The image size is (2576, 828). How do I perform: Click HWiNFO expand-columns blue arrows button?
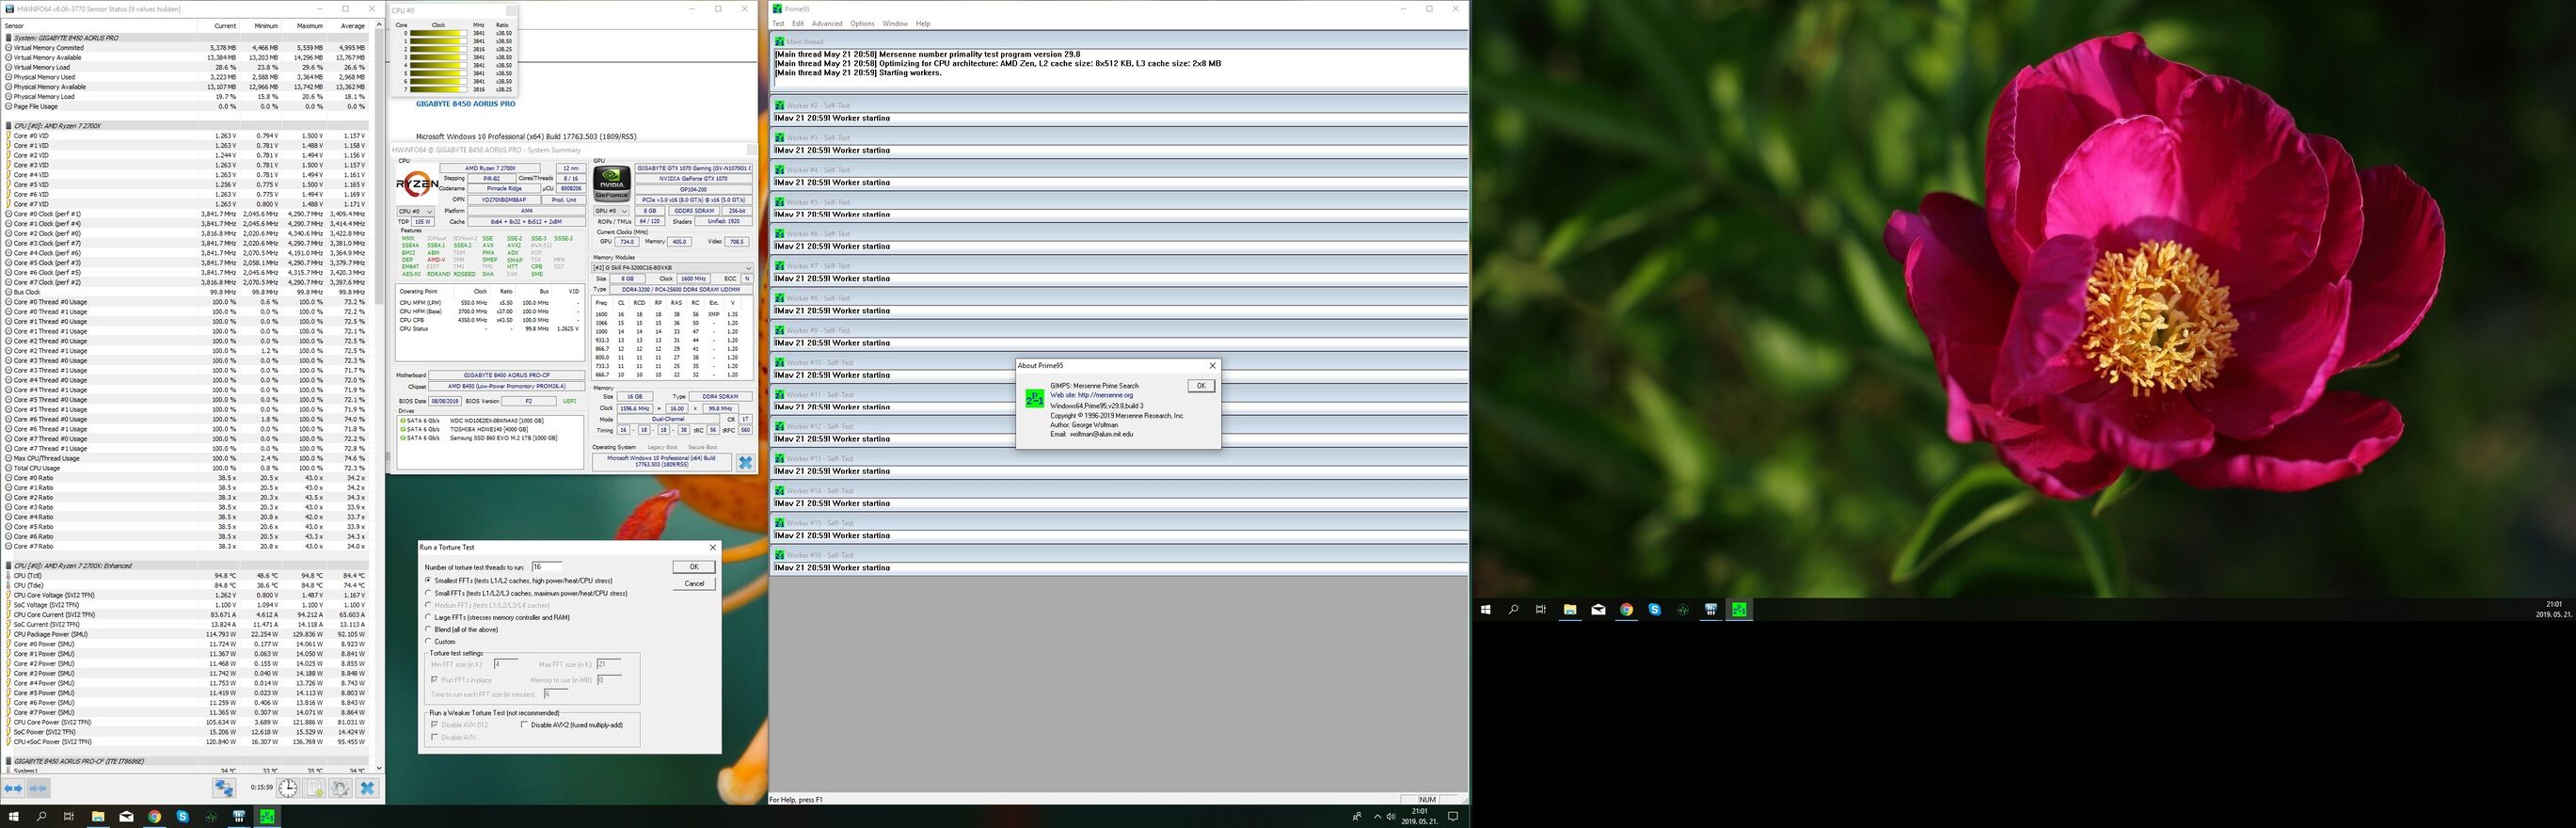tap(13, 788)
